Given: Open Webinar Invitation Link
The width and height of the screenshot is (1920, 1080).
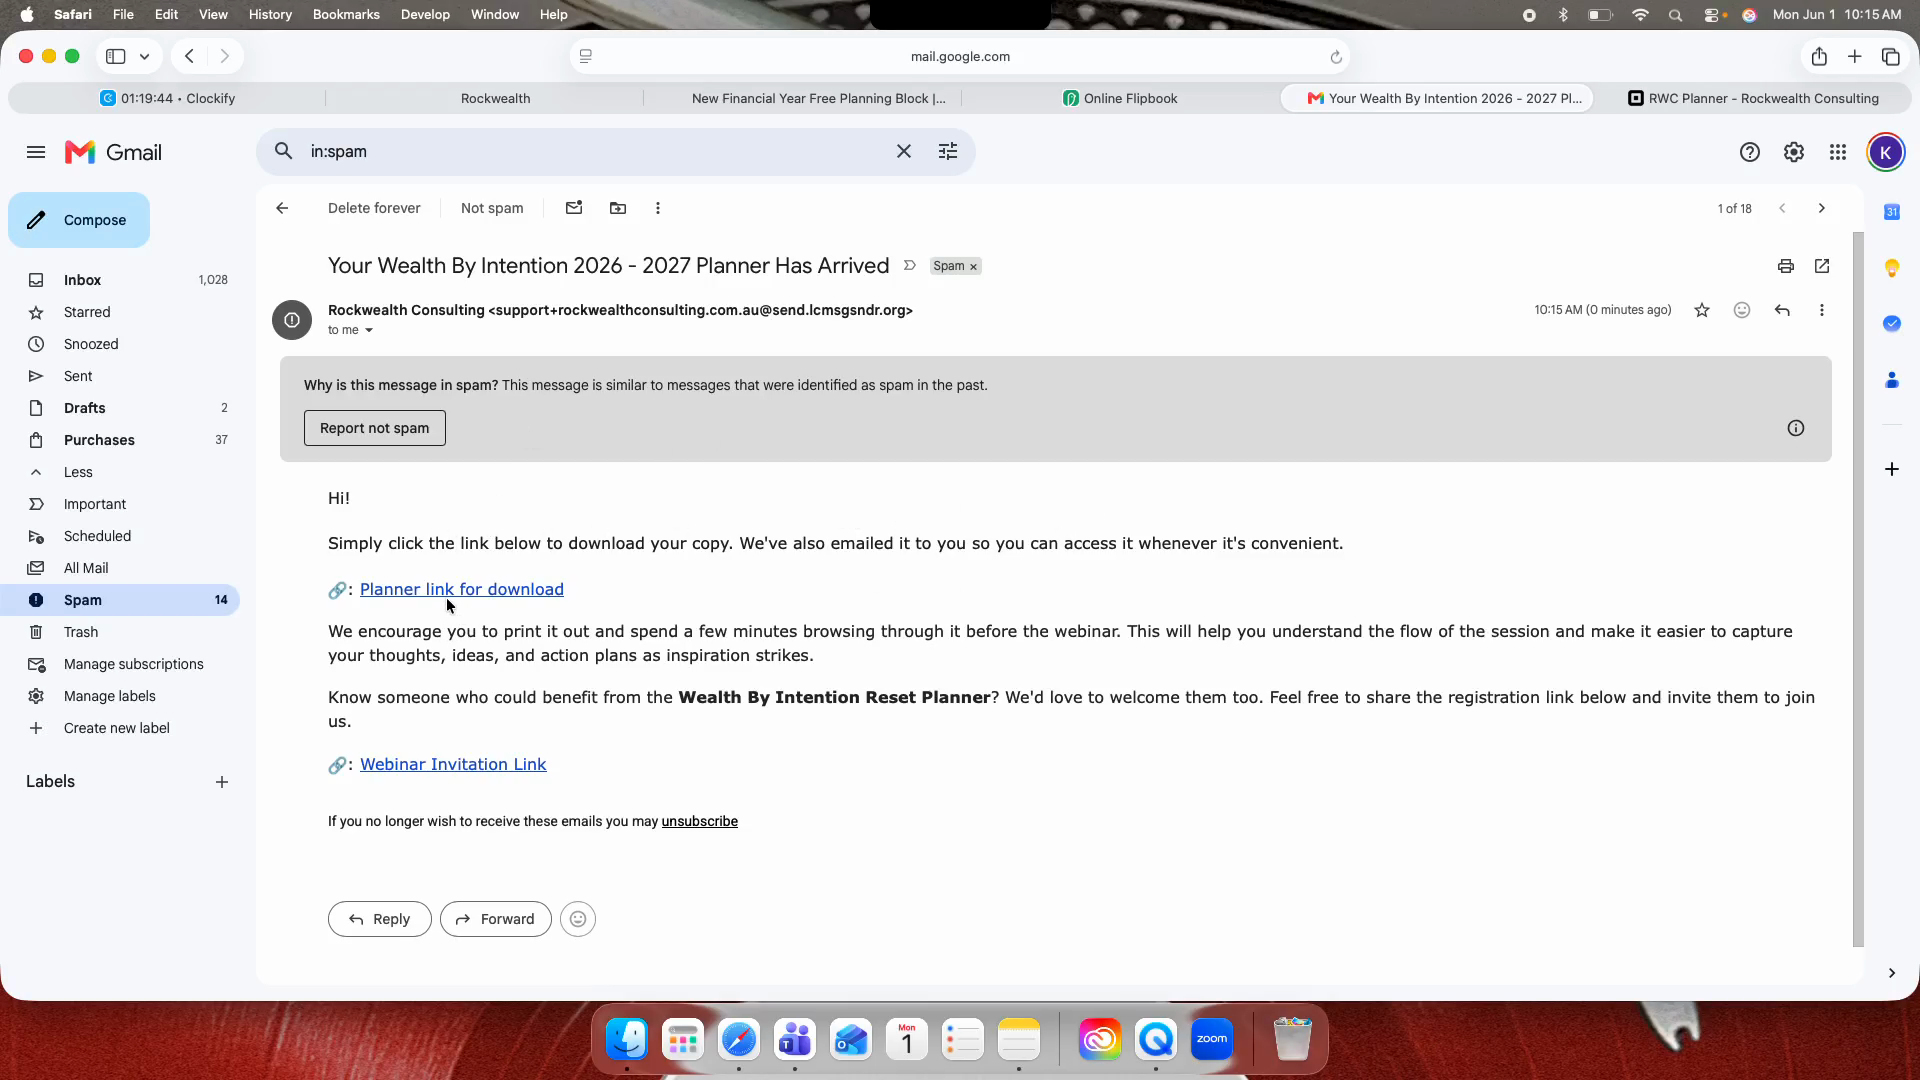Looking at the screenshot, I should 453,764.
